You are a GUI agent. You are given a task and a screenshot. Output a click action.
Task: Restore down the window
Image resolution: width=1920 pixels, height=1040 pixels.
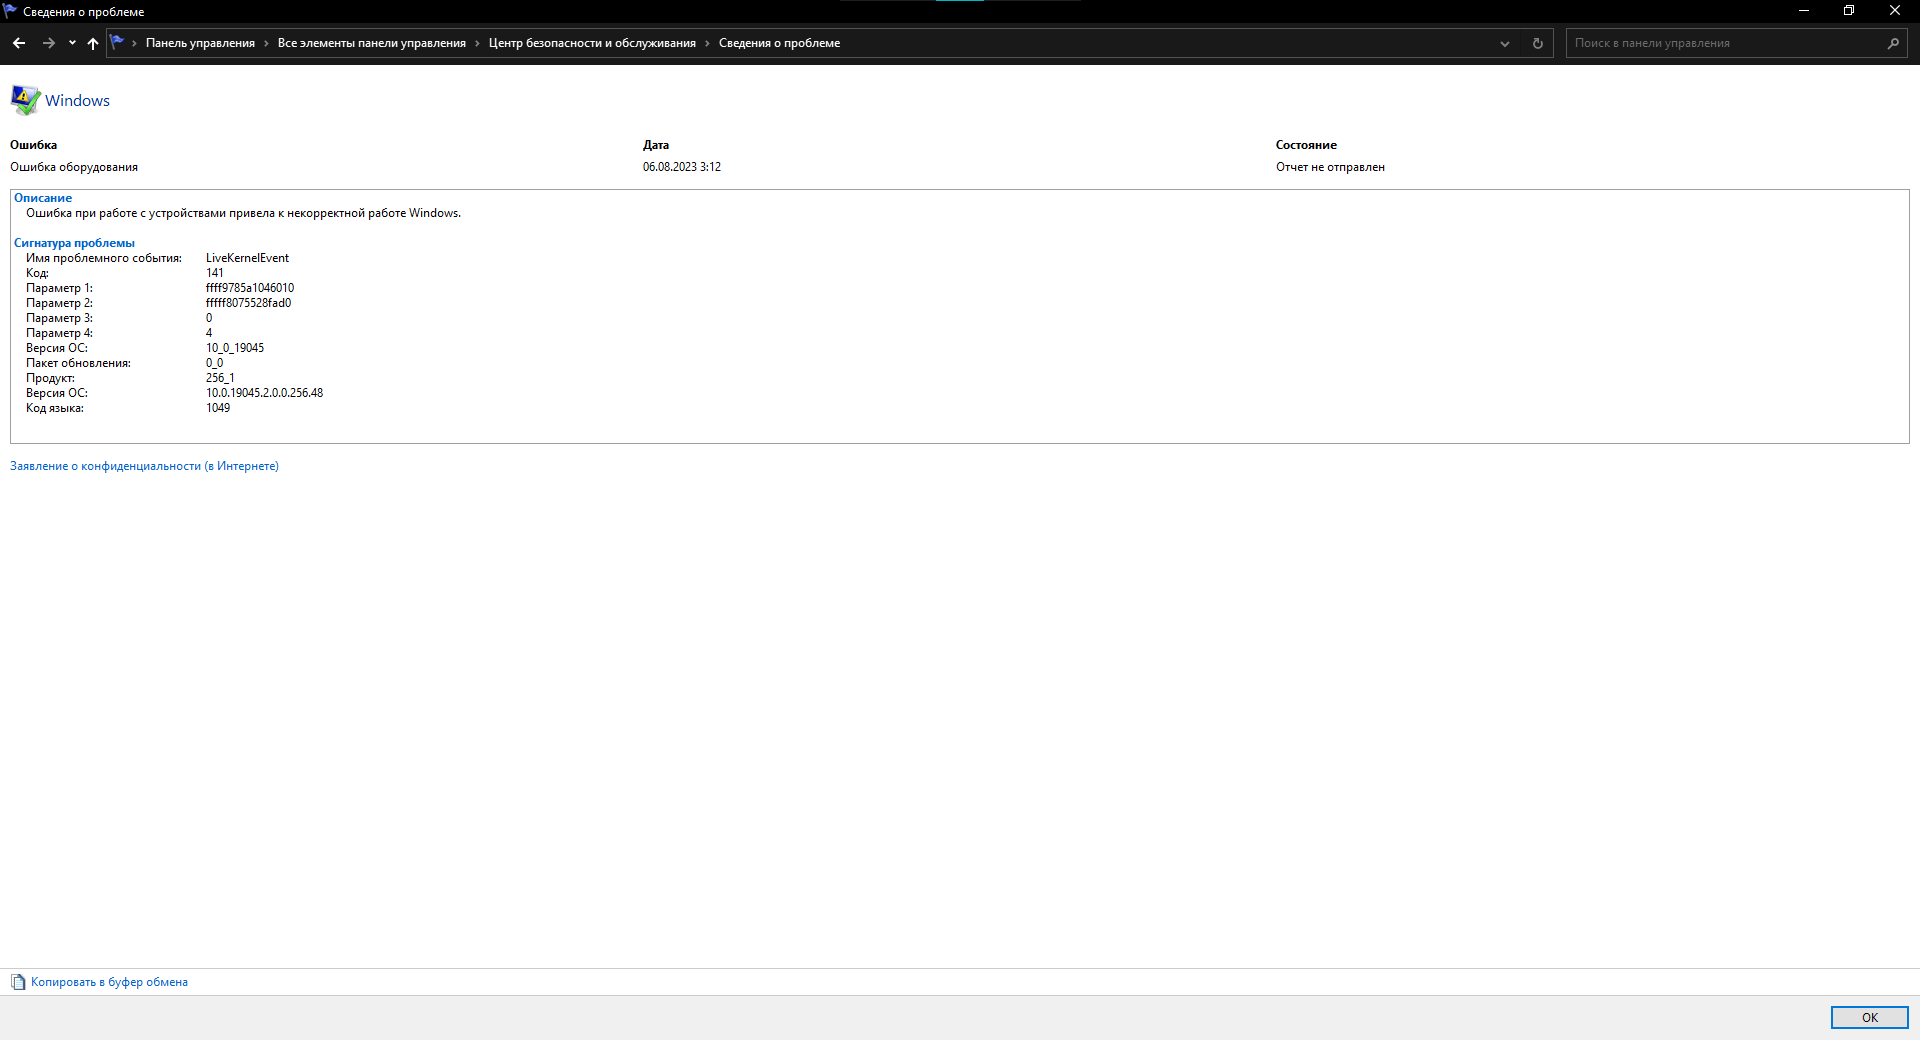(x=1849, y=11)
